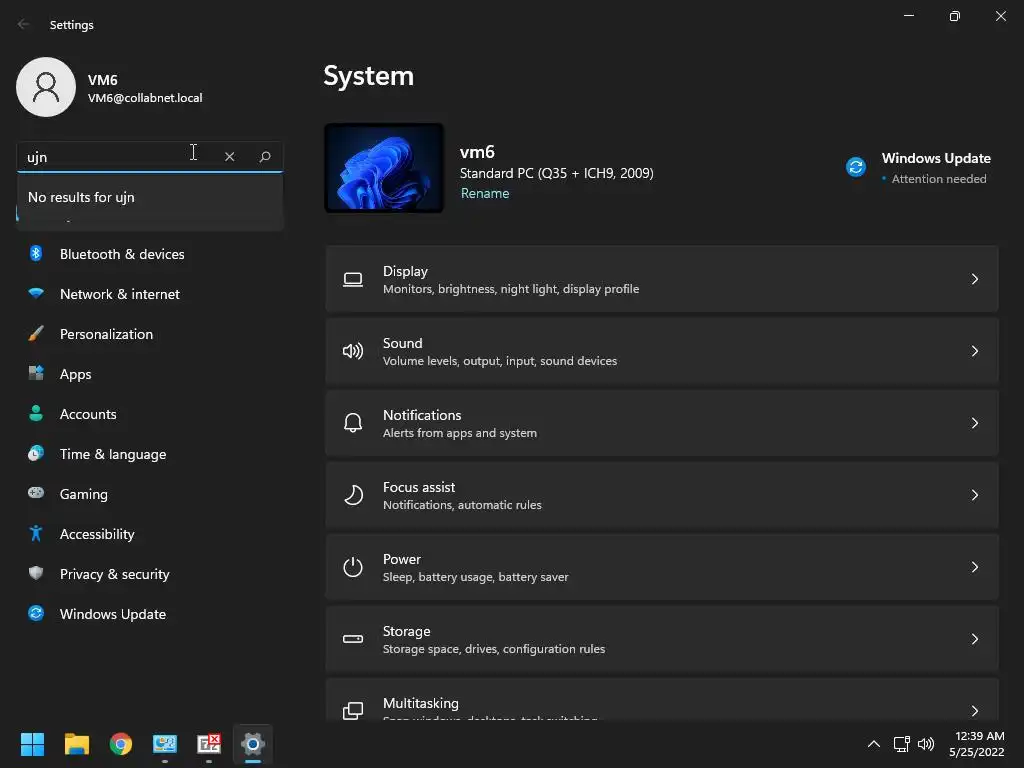Expand the Power settings chevron
Screen dimensions: 1024x768
[974, 567]
